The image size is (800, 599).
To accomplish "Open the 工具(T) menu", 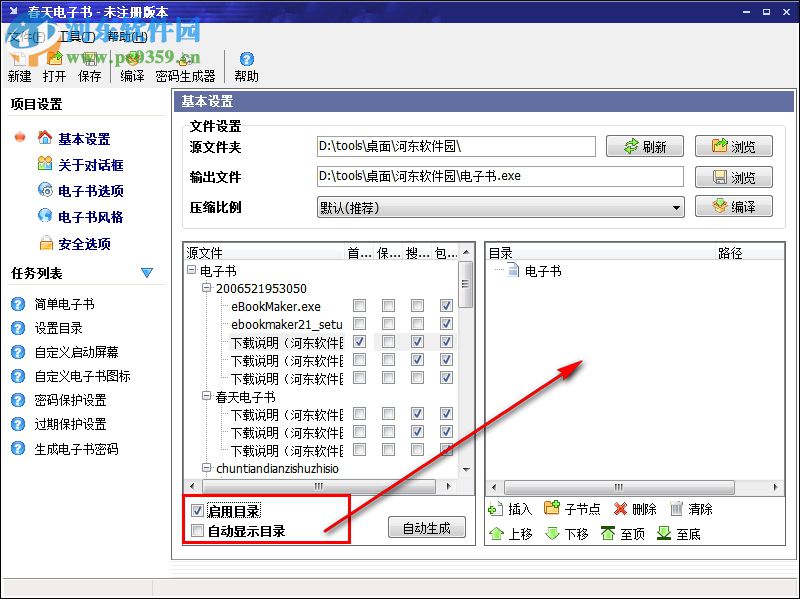I will (77, 37).
